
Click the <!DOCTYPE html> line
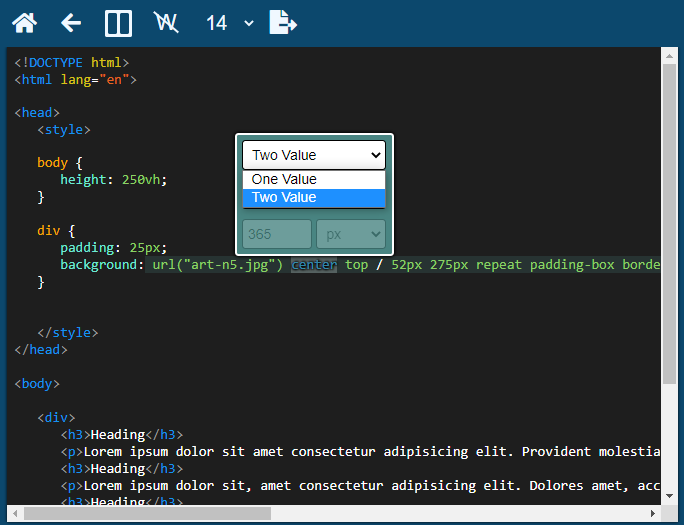click(72, 63)
